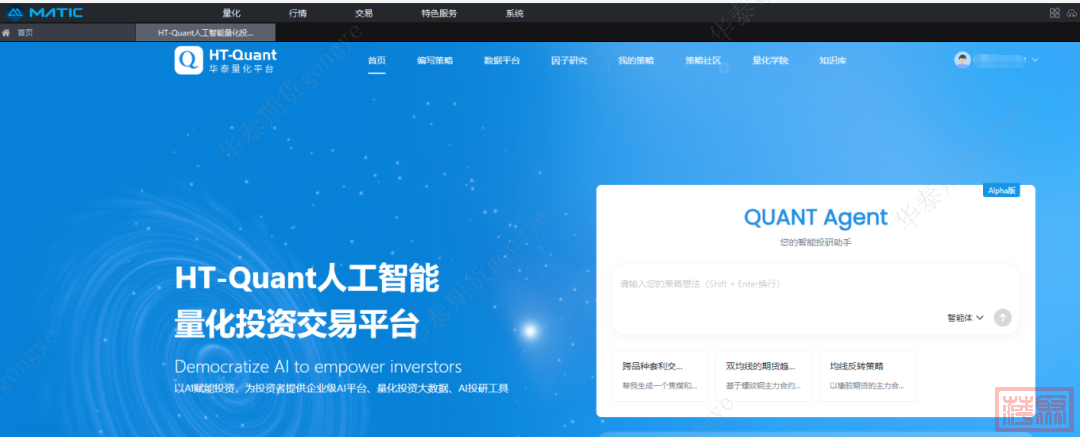Expand the 智能体 mode dropdown

point(966,317)
